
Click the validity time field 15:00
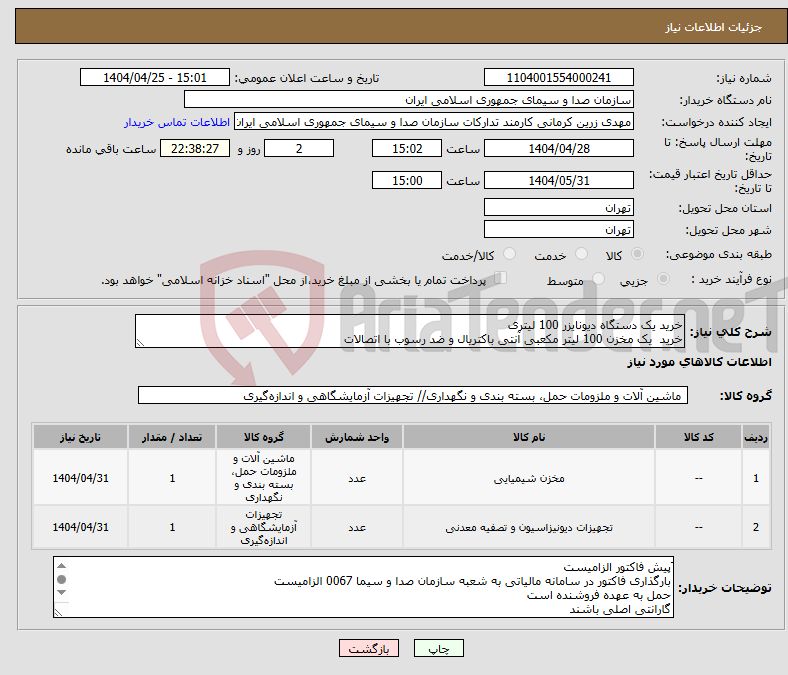407,180
